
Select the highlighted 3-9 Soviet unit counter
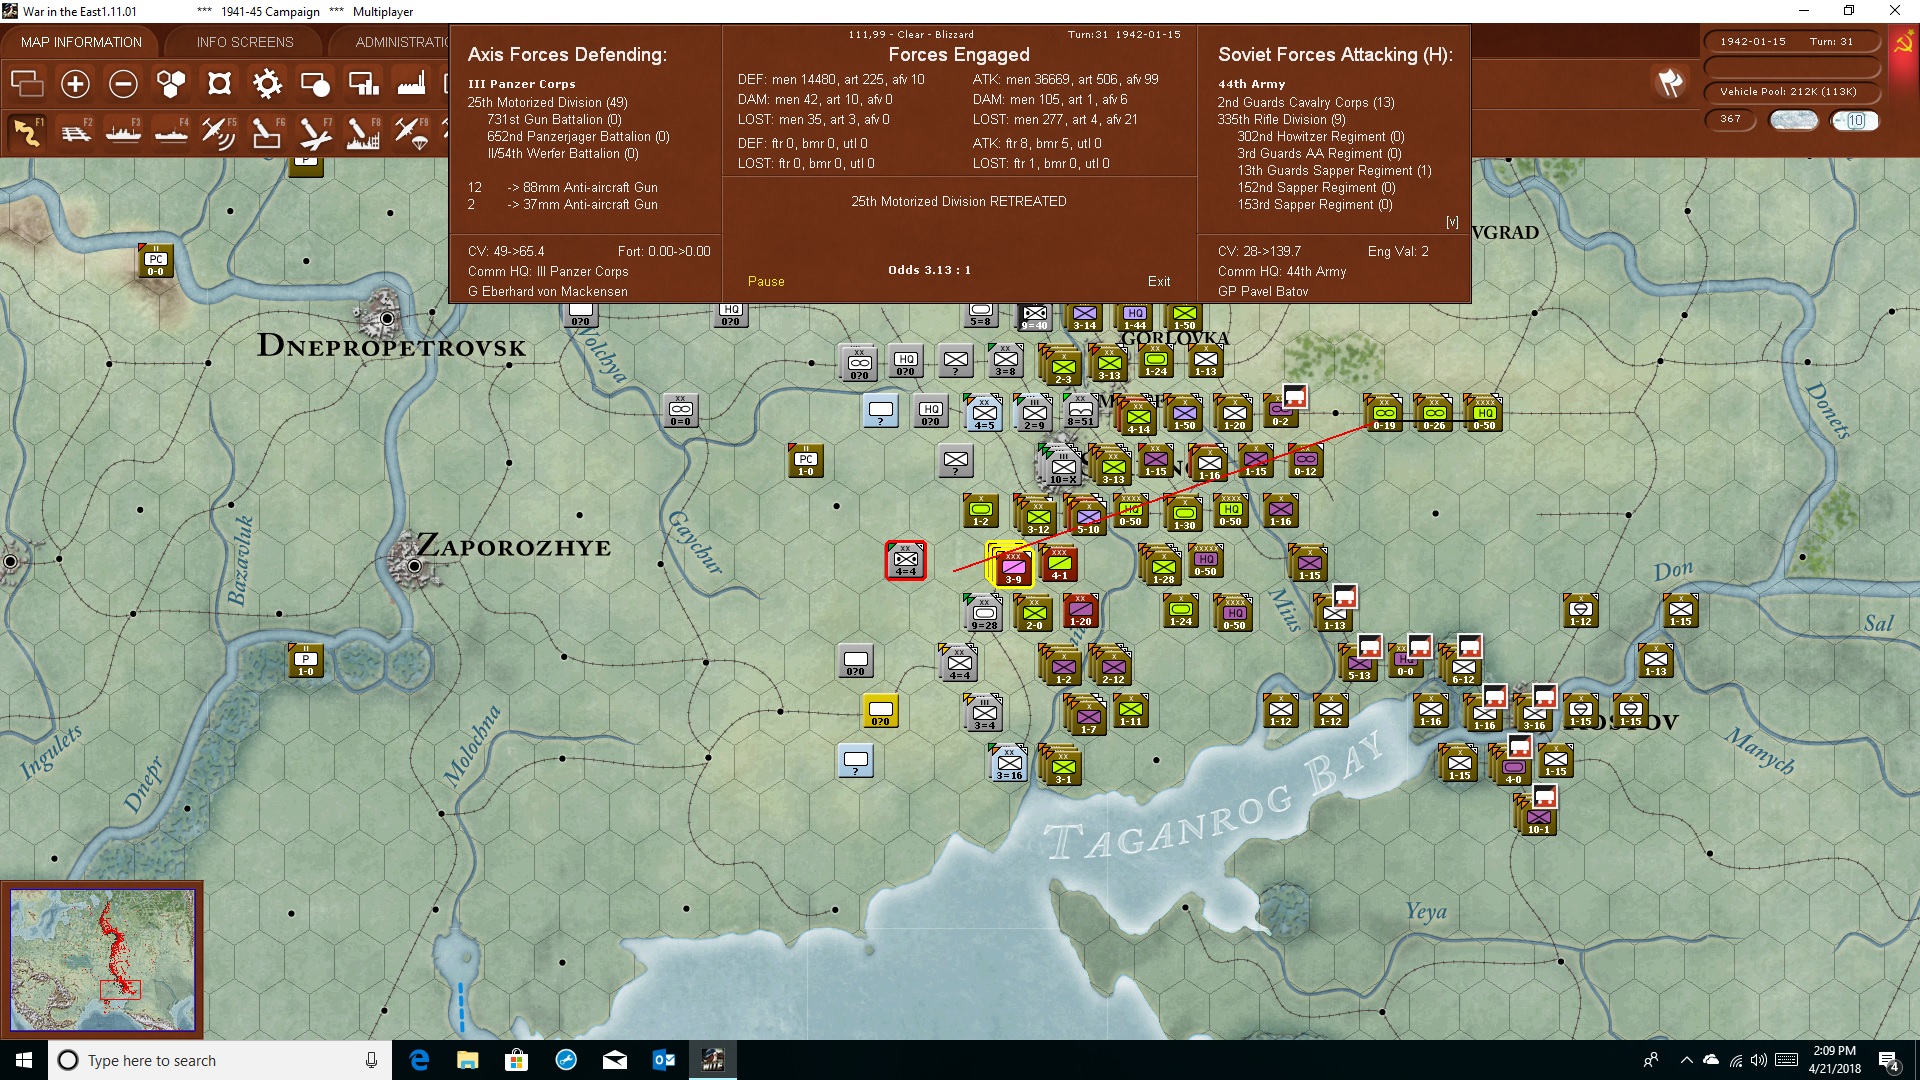pos(1012,566)
